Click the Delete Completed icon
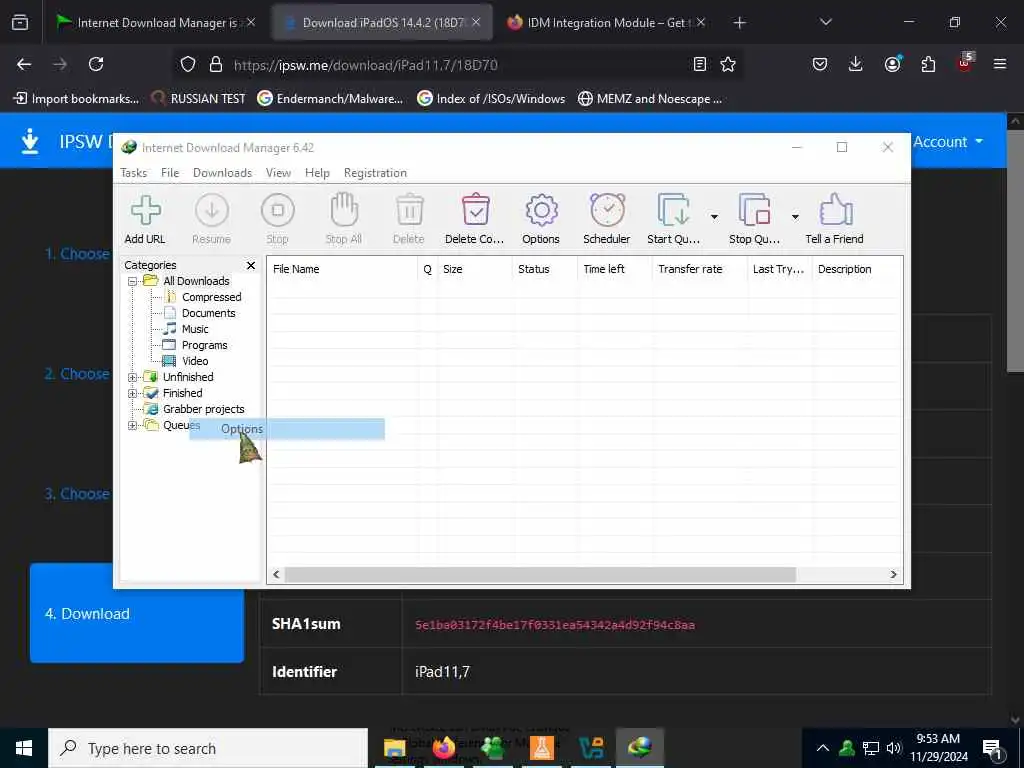This screenshot has width=1024, height=768. (475, 211)
